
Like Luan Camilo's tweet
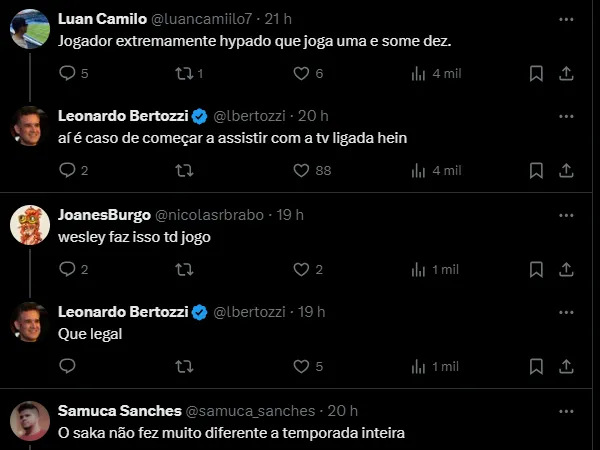(301, 73)
